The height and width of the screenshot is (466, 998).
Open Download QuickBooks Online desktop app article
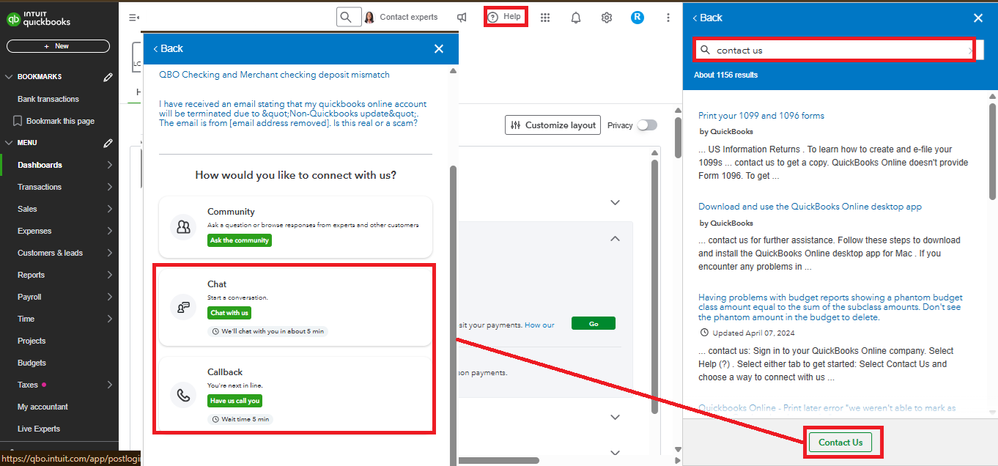tap(810, 207)
